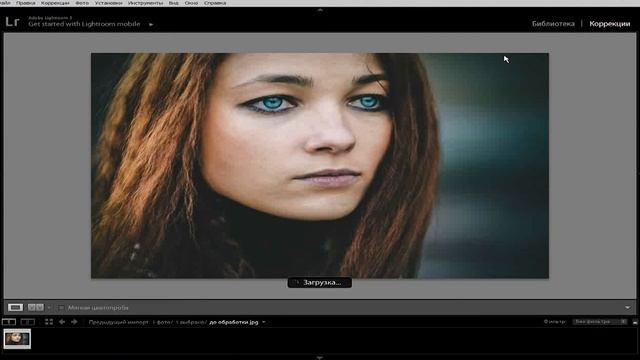
Task: Open the Фото menu
Action: point(82,3)
